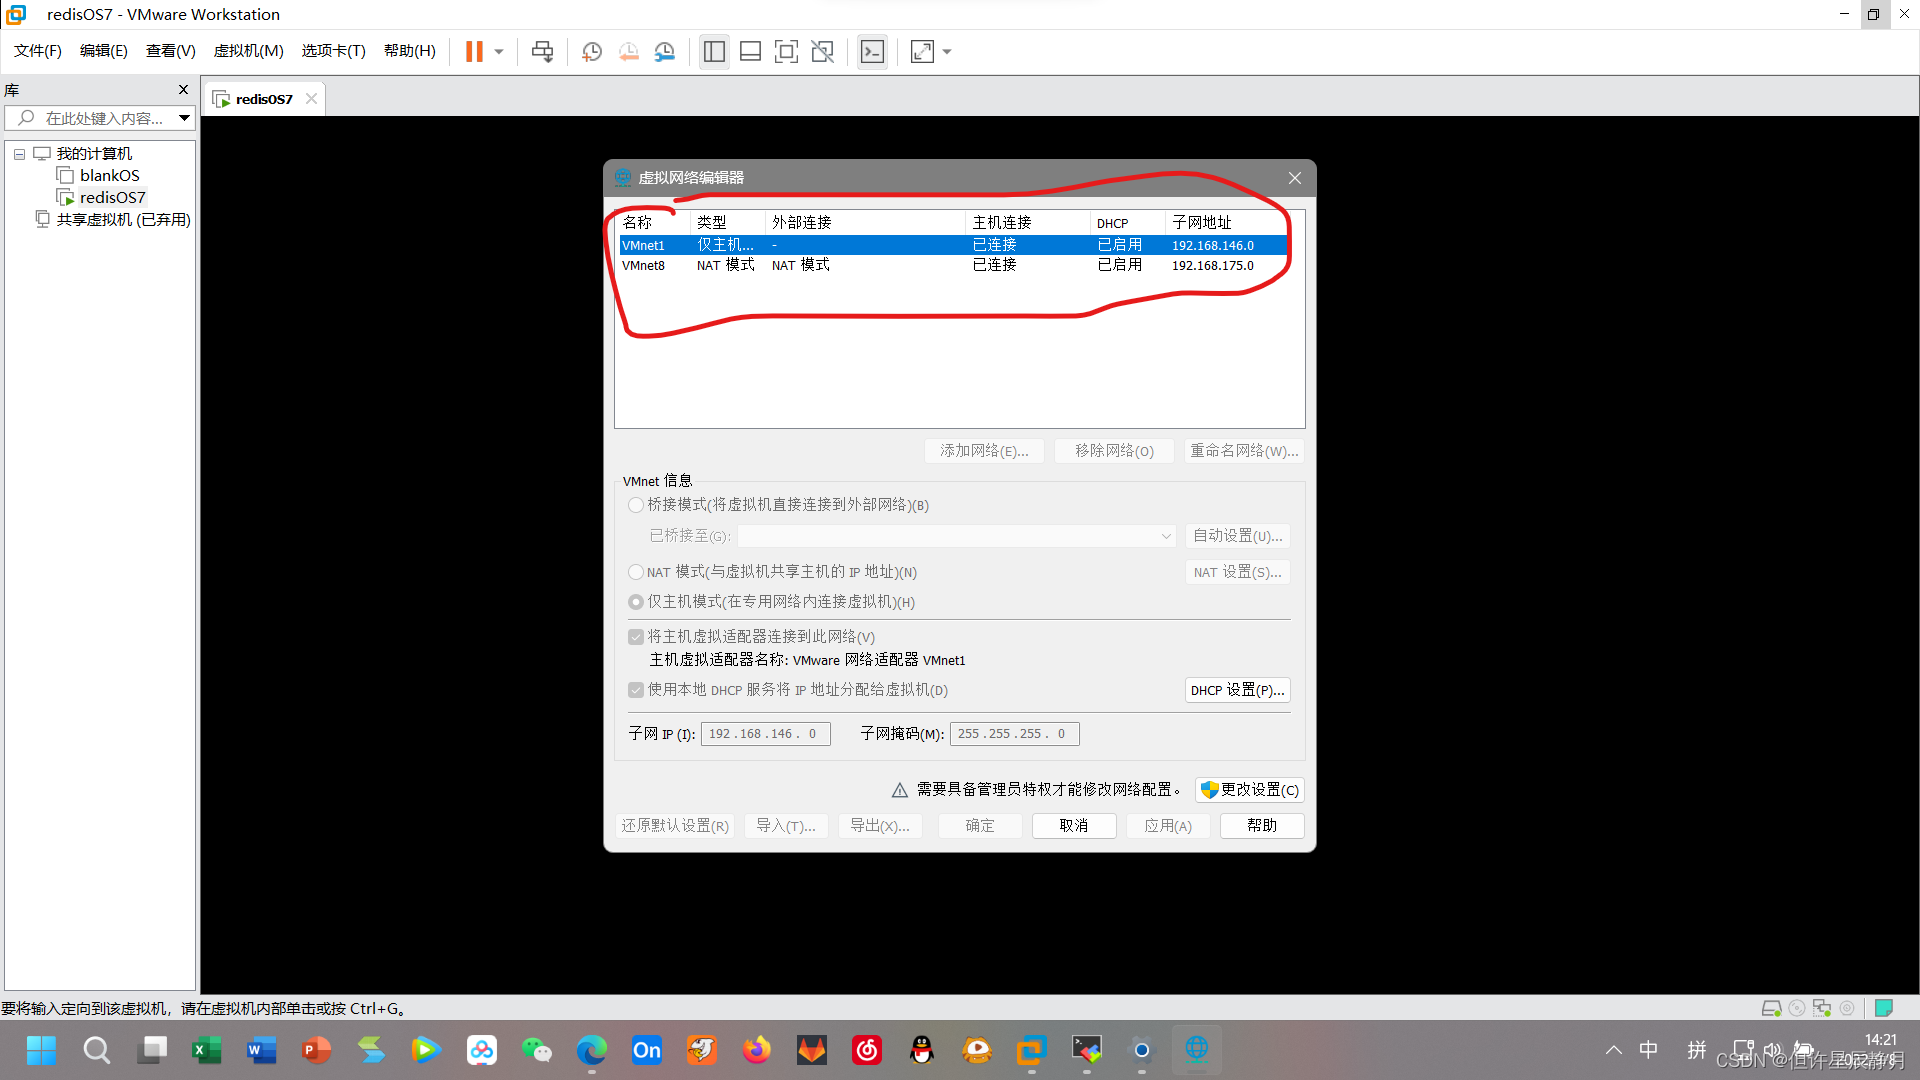Screen dimensions: 1920x1080
Task: Click 重命名网络(W)... button
Action: click(x=1244, y=451)
